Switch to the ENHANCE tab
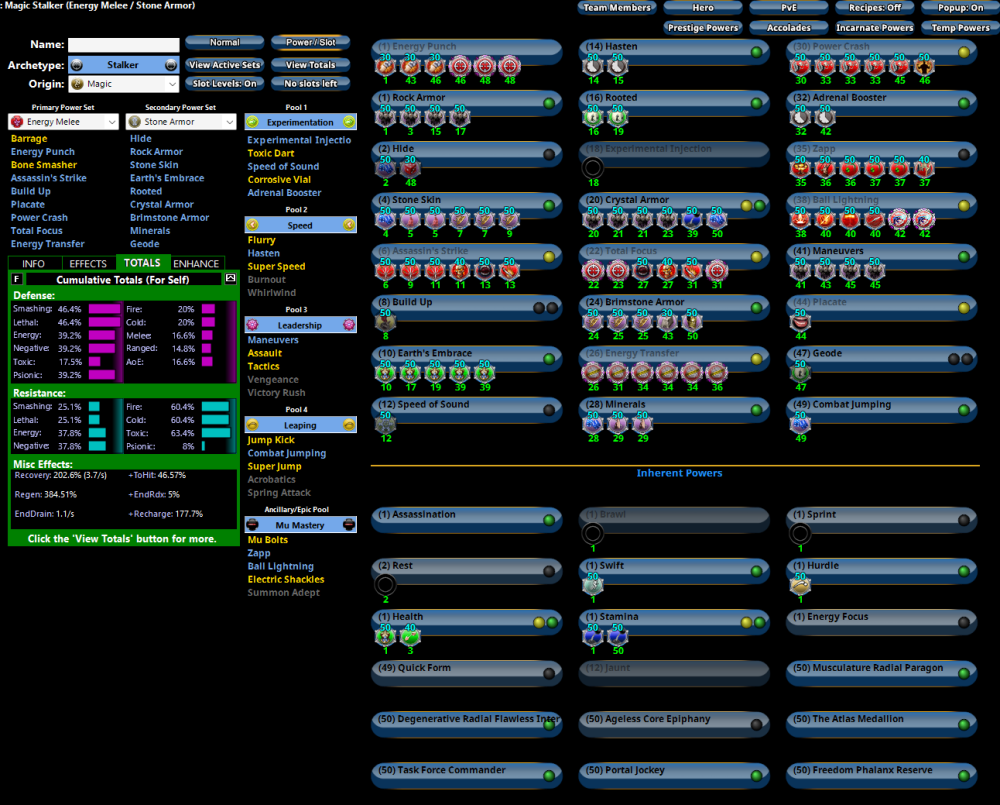This screenshot has height=805, width=1000. tap(196, 264)
